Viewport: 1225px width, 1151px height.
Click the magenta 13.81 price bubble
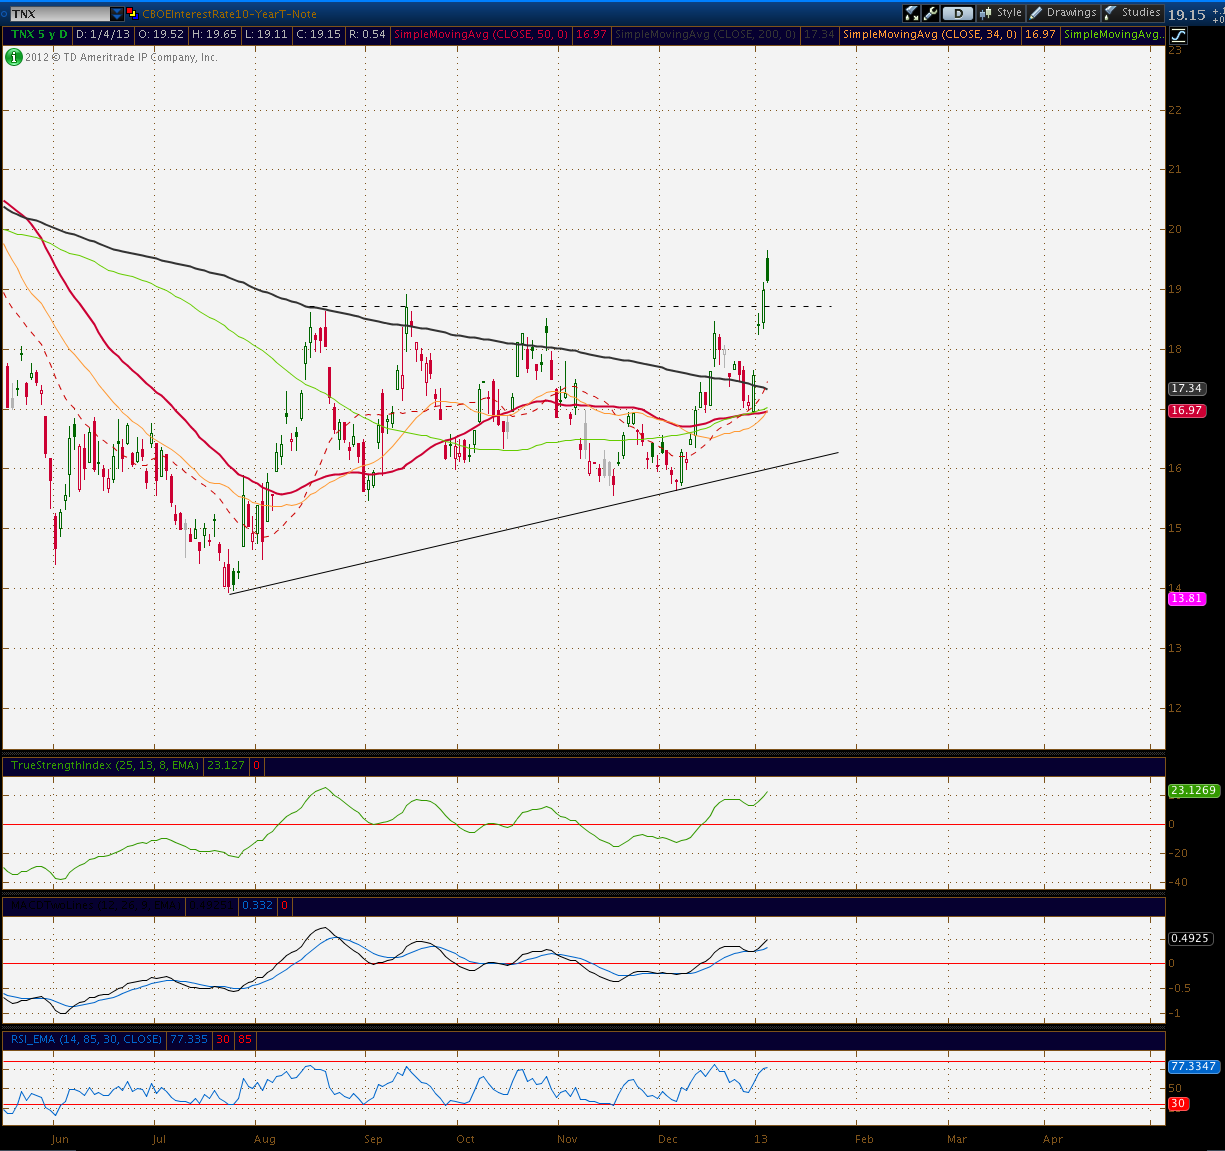(x=1186, y=598)
